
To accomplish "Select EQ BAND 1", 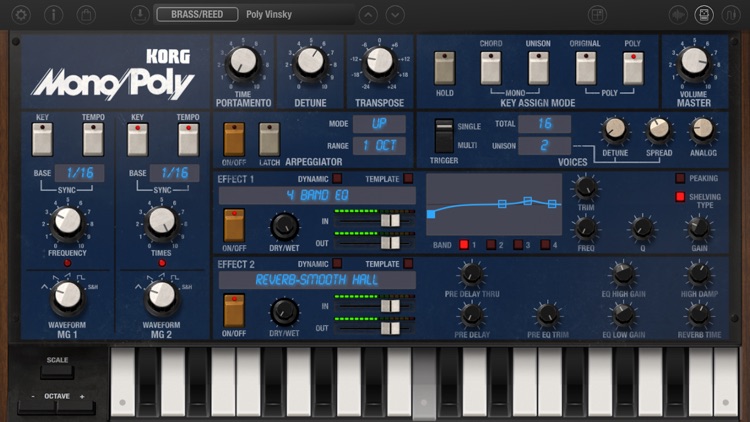I will click(463, 245).
